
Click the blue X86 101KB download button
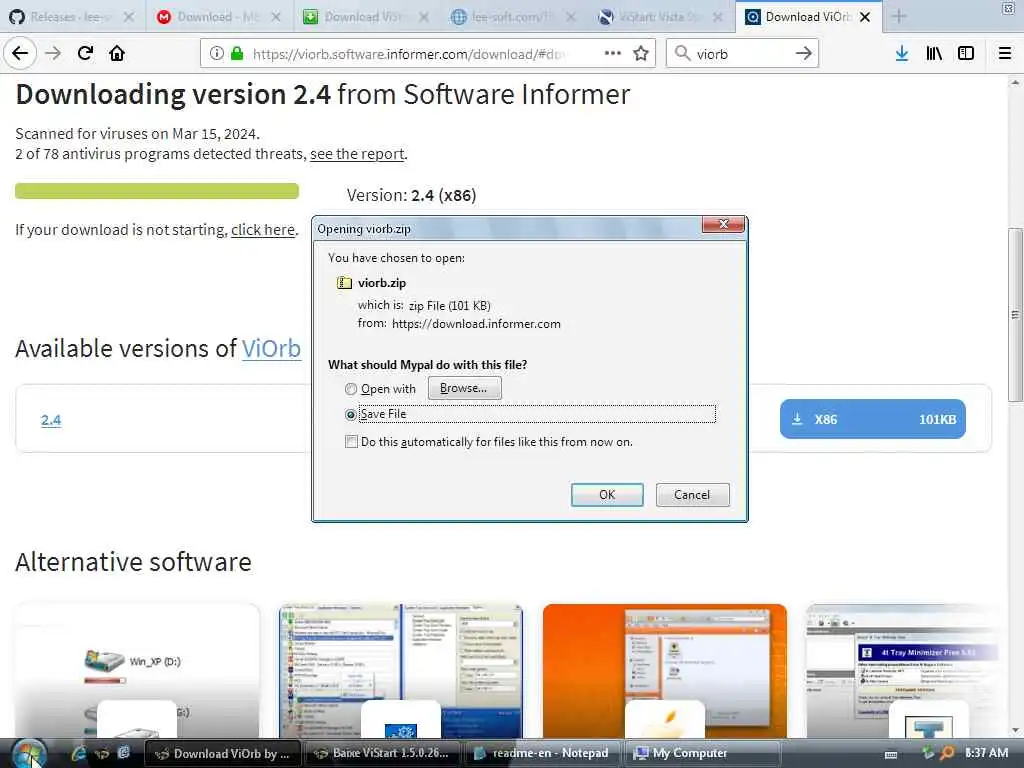(872, 419)
